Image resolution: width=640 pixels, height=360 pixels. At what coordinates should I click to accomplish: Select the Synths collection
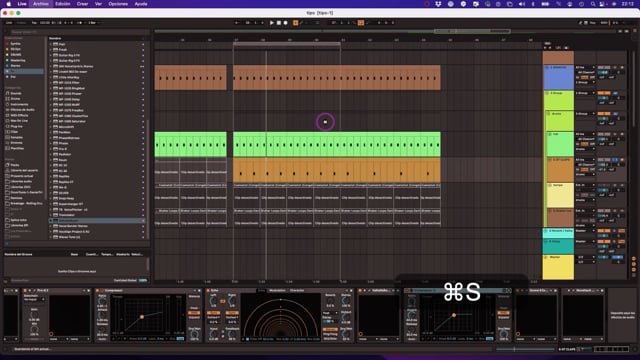pos(16,44)
